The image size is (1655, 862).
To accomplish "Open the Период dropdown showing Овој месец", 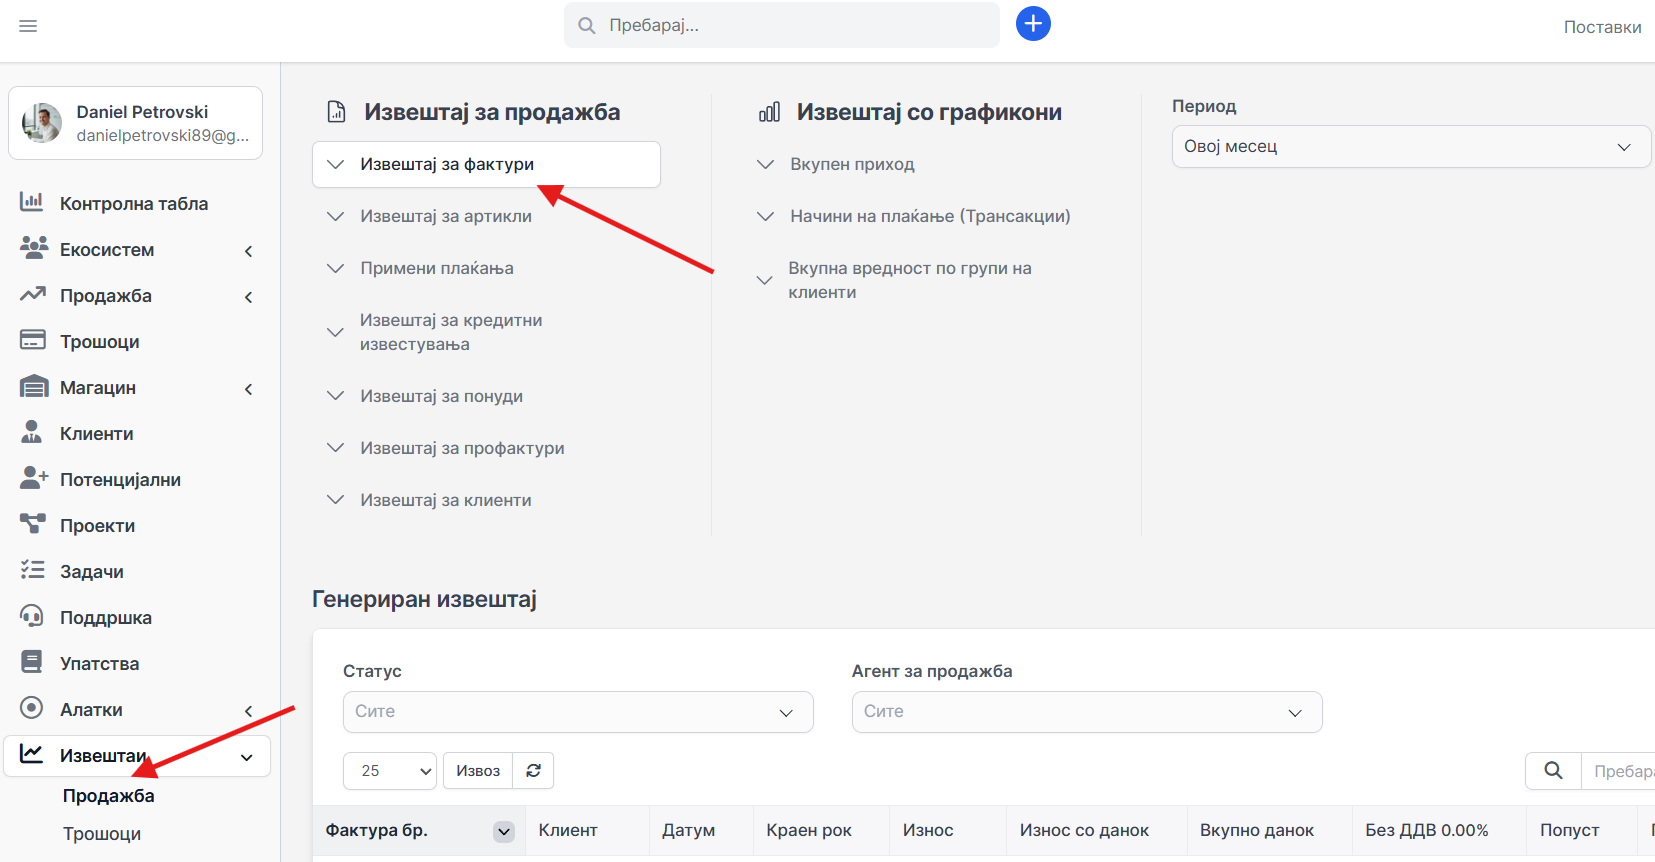I will [x=1410, y=147].
